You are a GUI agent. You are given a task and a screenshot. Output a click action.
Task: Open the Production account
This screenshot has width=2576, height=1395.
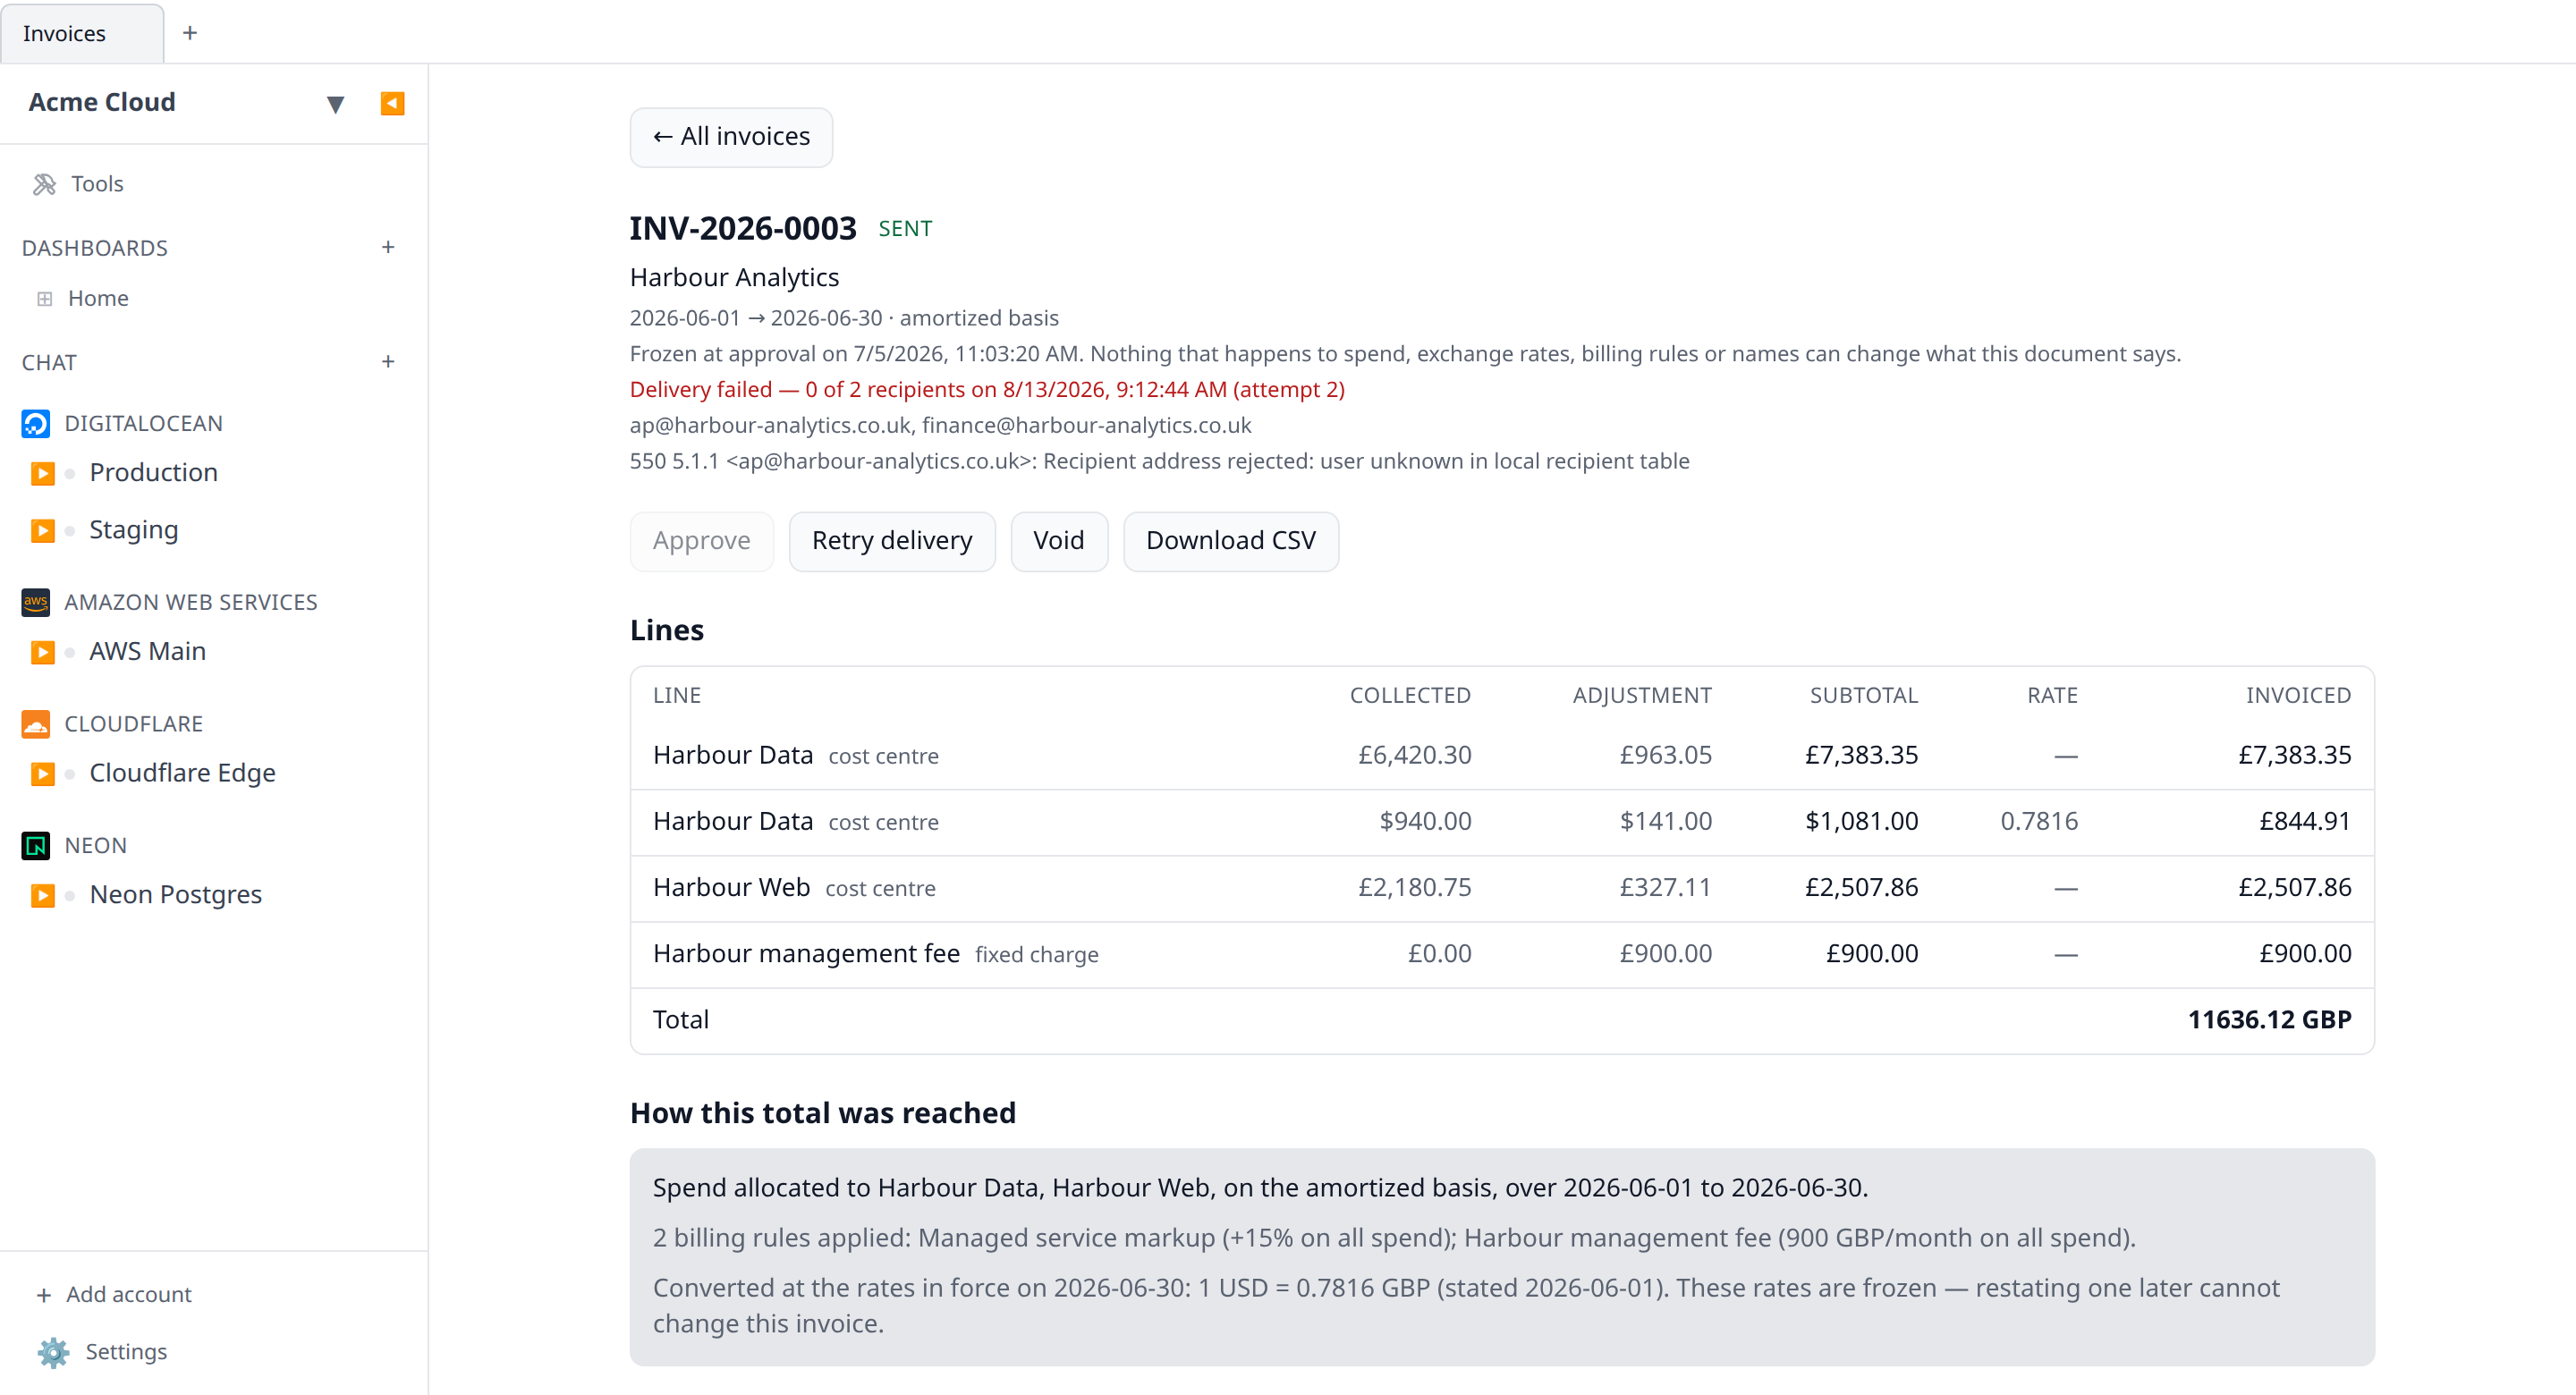click(154, 473)
